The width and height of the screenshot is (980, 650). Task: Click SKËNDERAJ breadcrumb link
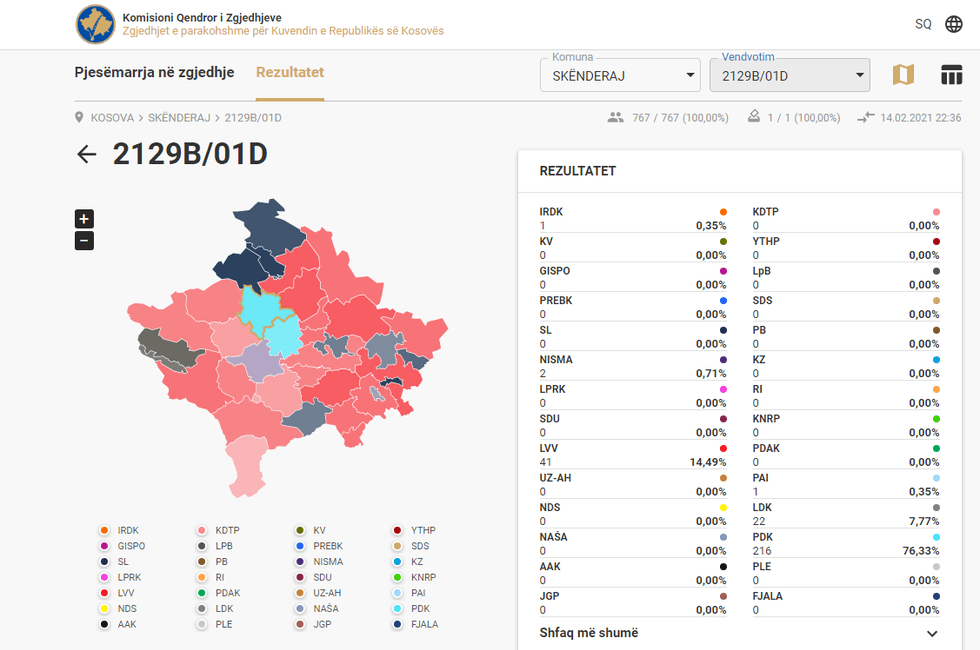click(x=179, y=118)
